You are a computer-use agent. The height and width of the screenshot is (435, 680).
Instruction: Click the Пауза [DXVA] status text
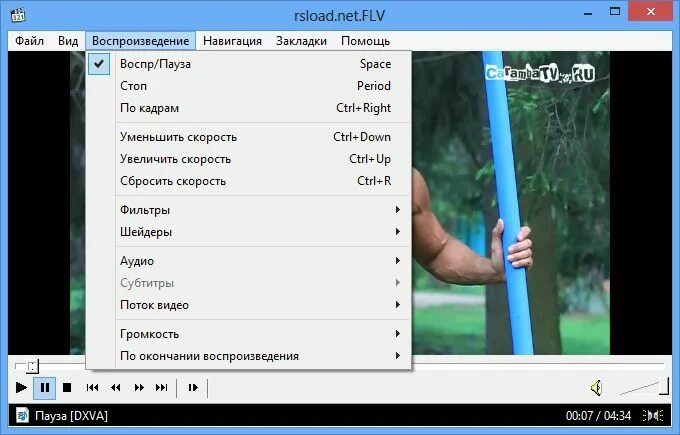click(72, 415)
